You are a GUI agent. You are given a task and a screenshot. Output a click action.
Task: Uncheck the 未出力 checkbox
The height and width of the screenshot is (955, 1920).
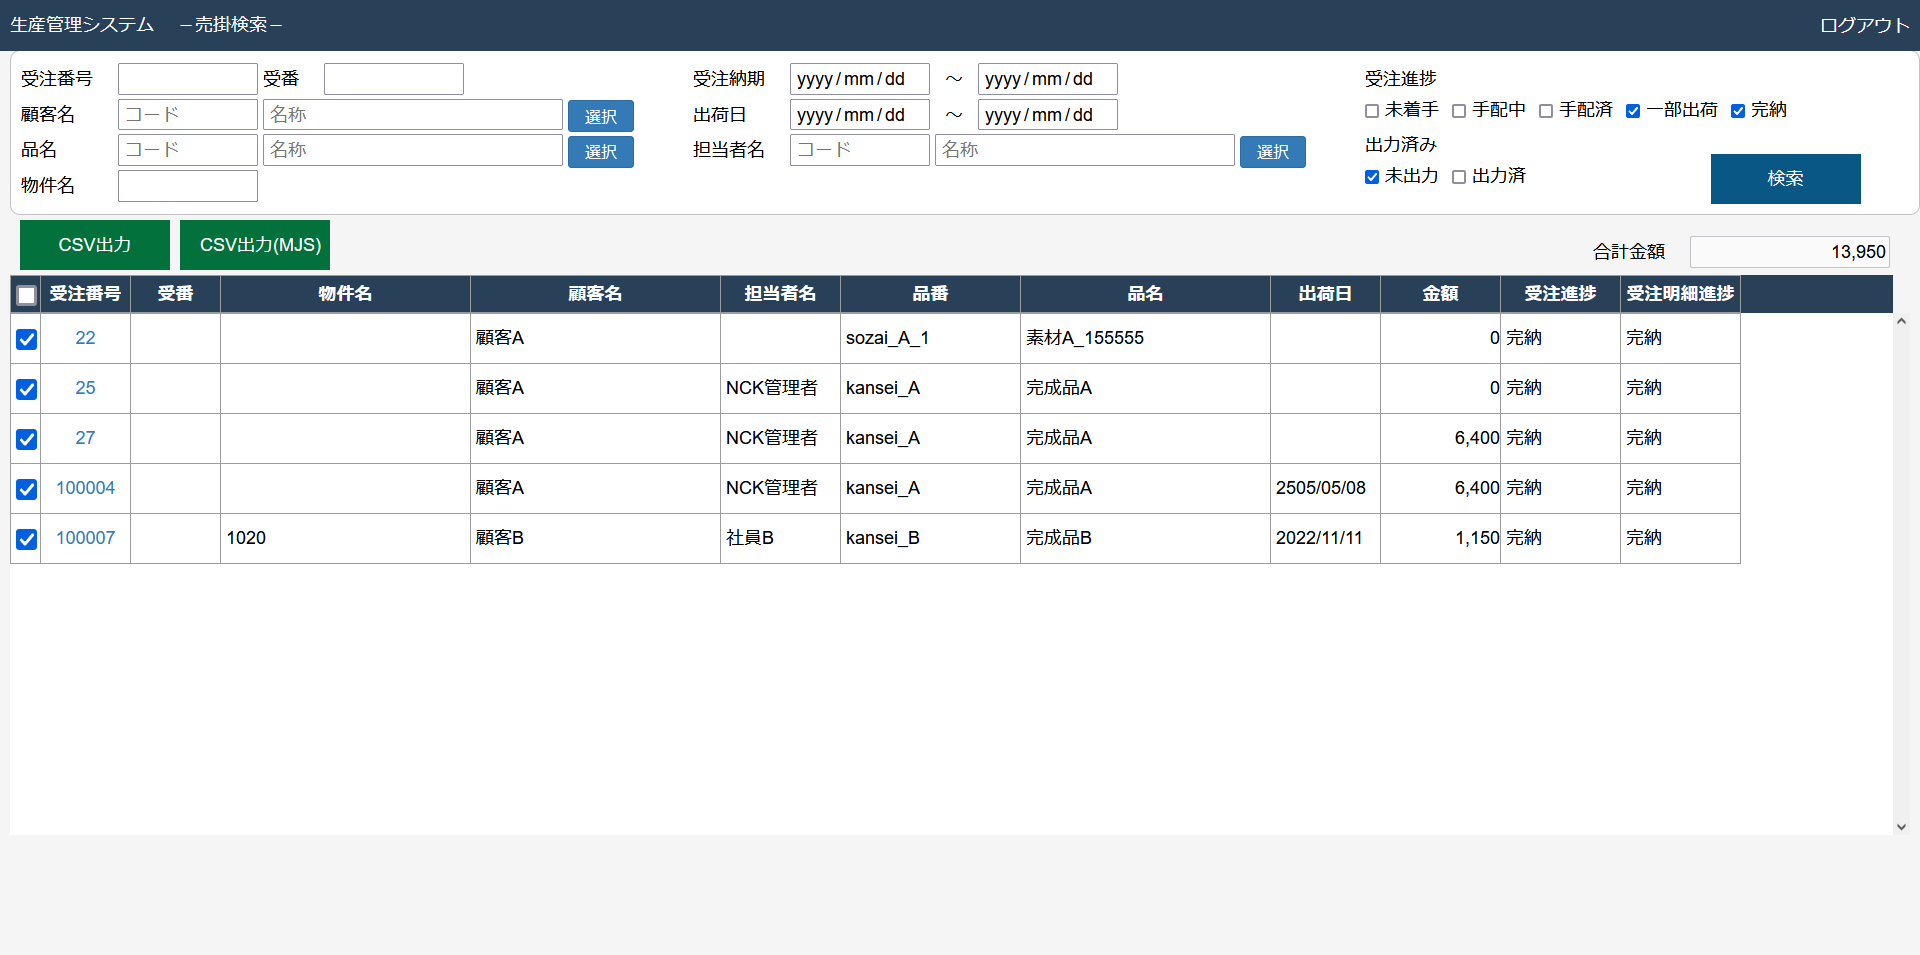1372,177
